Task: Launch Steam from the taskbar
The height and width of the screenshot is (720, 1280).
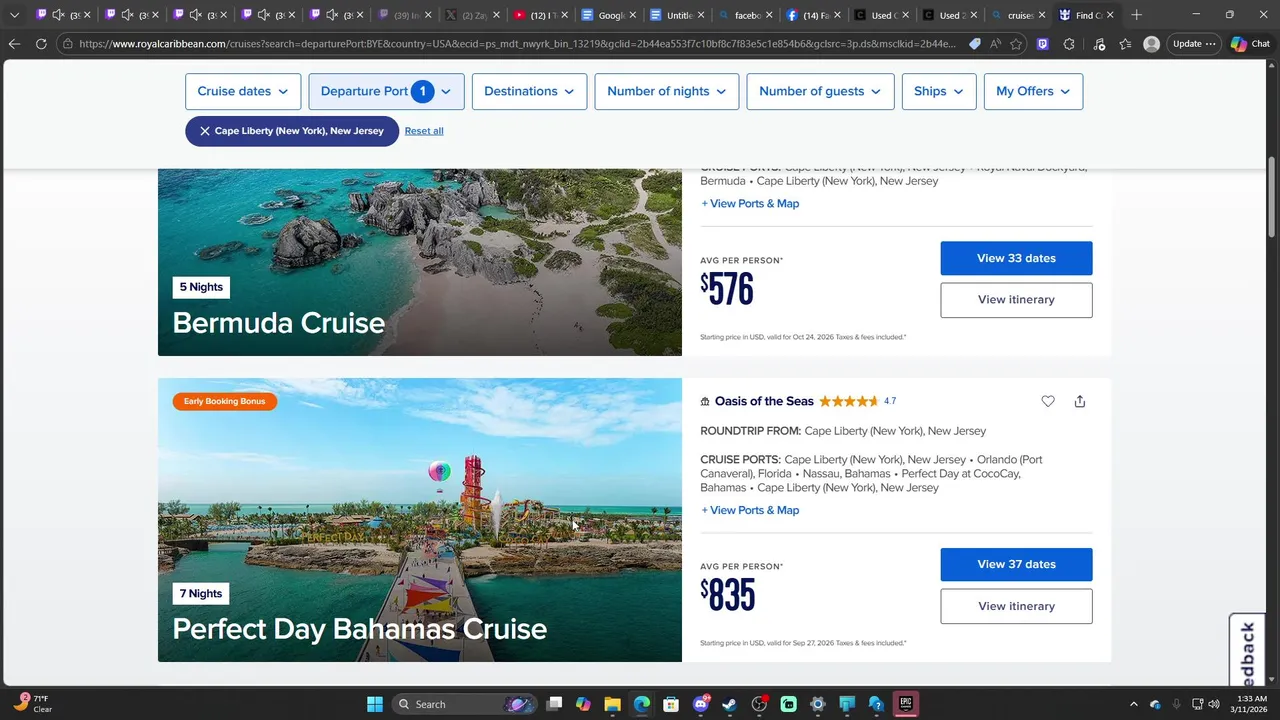Action: [x=729, y=704]
